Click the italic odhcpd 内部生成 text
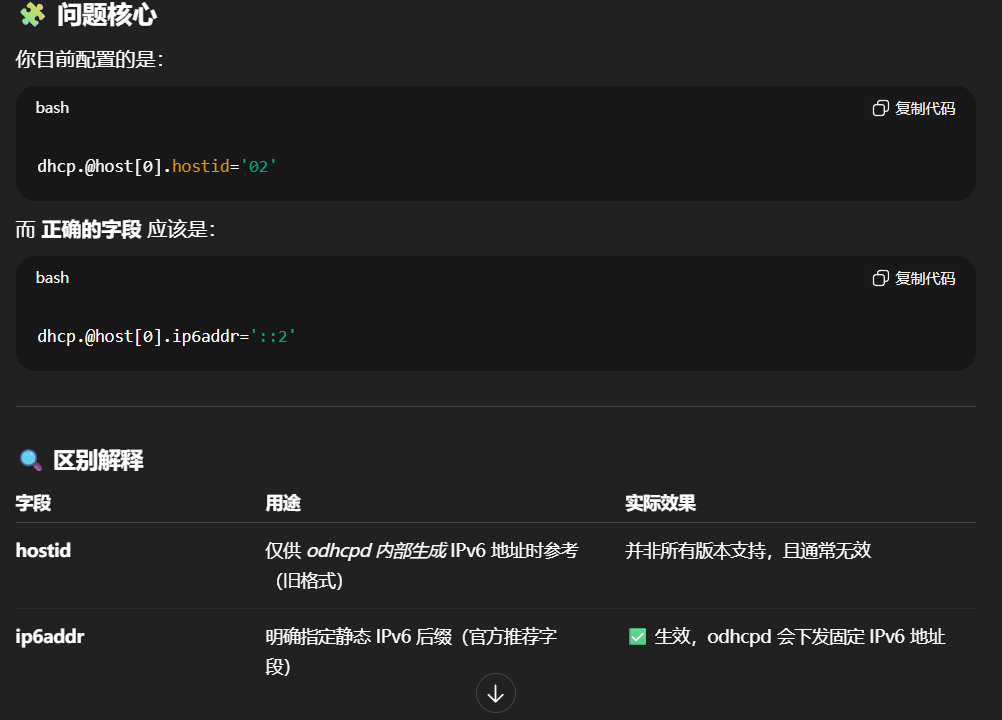This screenshot has height=720, width=1002. 376,550
